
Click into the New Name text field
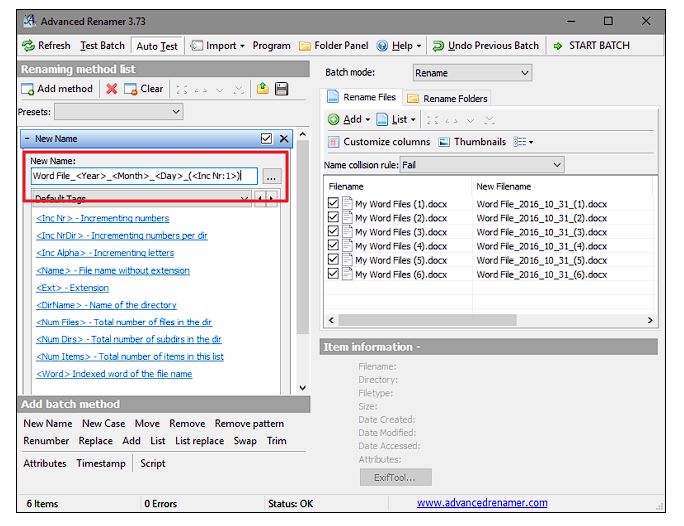pyautogui.click(x=142, y=176)
